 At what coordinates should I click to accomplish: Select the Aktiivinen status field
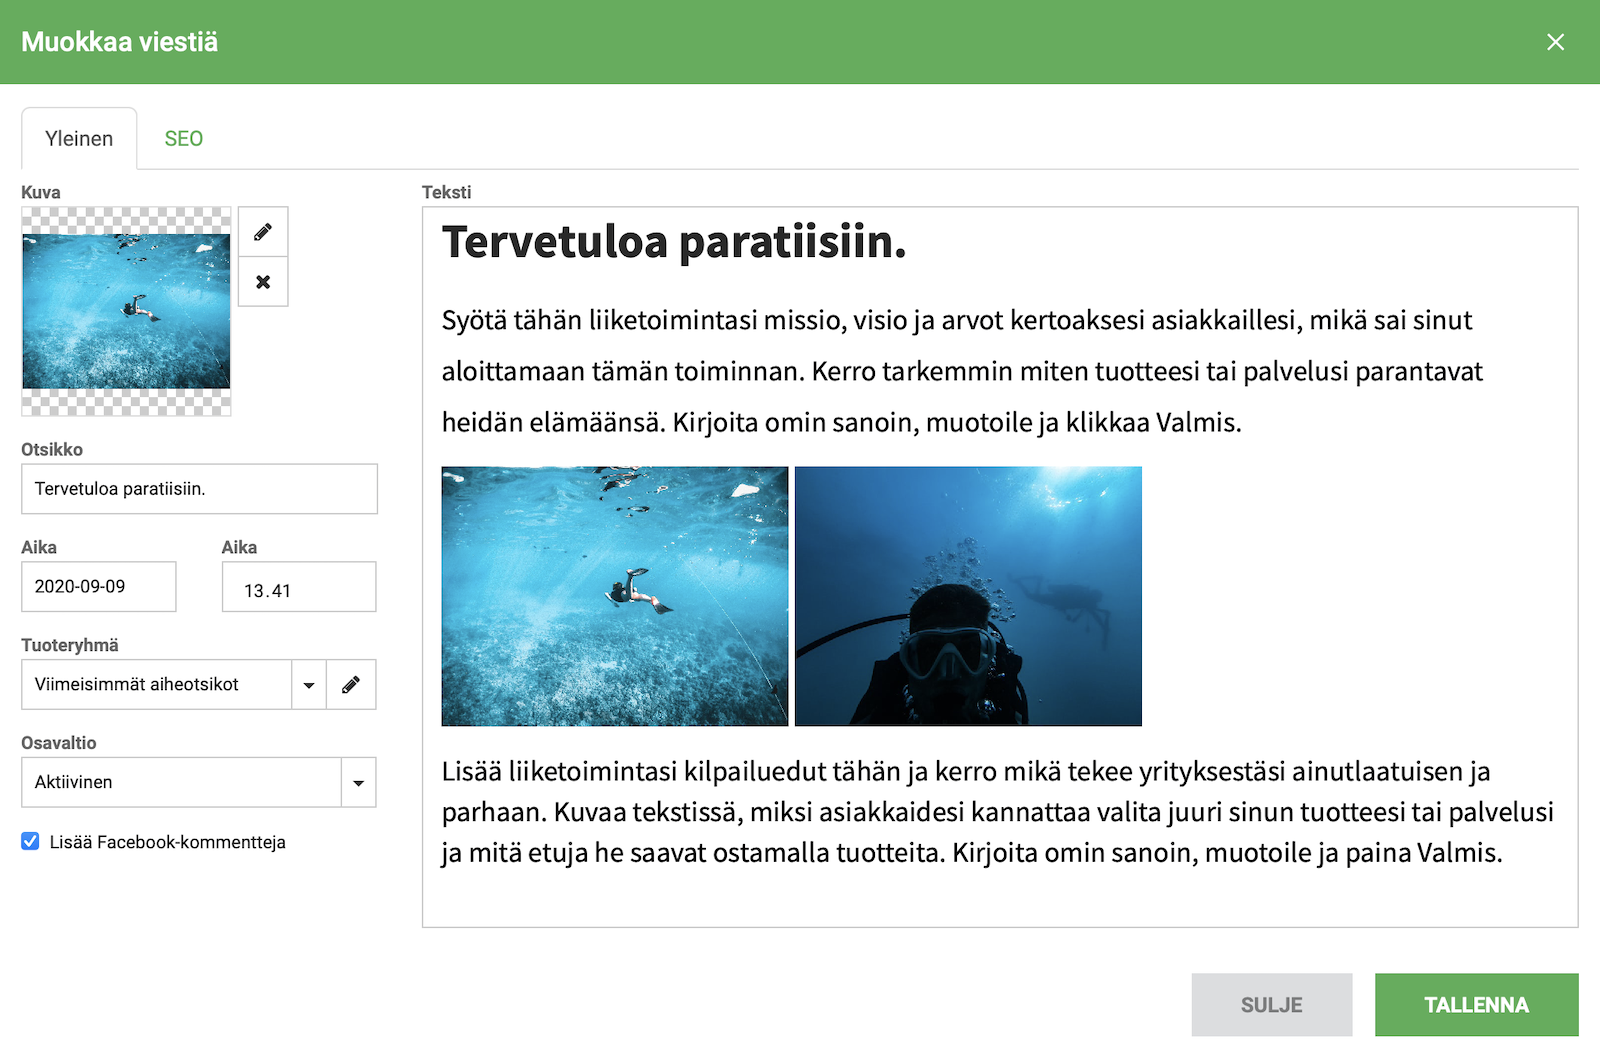coord(181,783)
